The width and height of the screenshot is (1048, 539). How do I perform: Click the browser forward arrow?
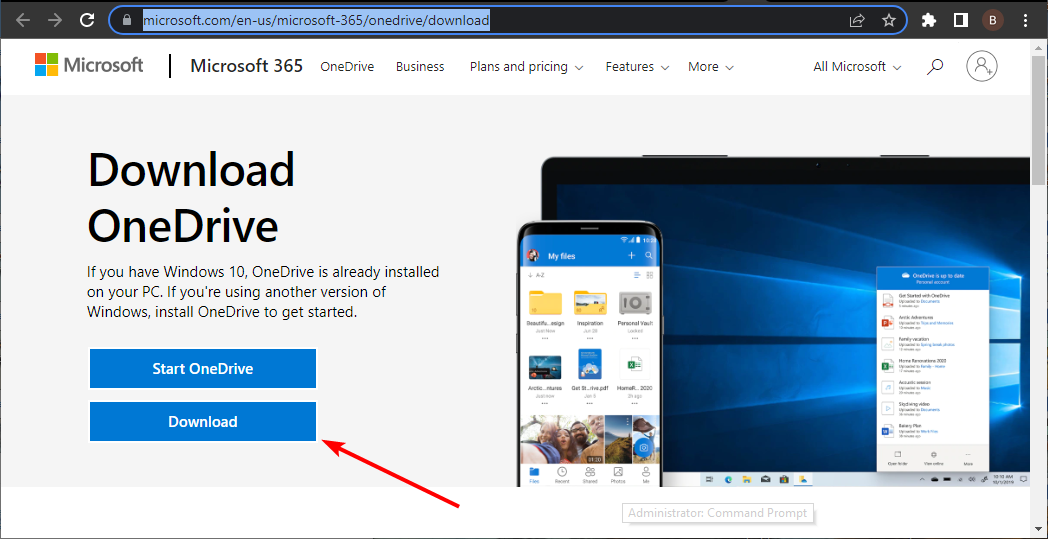[x=55, y=21]
